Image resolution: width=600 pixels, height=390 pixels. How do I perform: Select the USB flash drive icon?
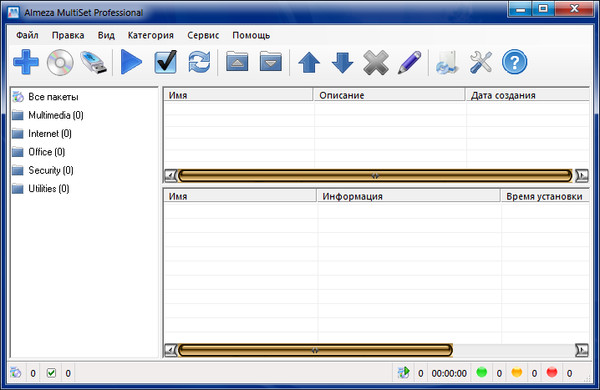tap(94, 63)
